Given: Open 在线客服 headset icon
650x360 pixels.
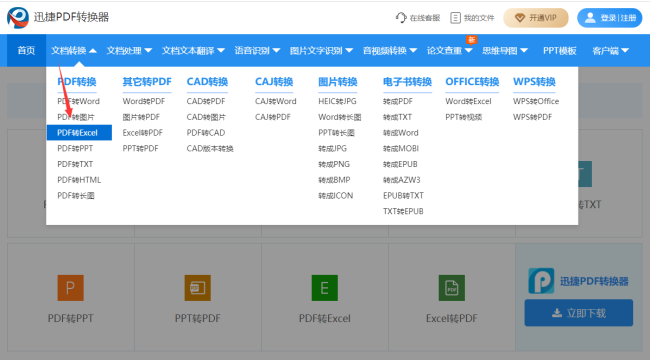Looking at the screenshot, I should point(401,18).
